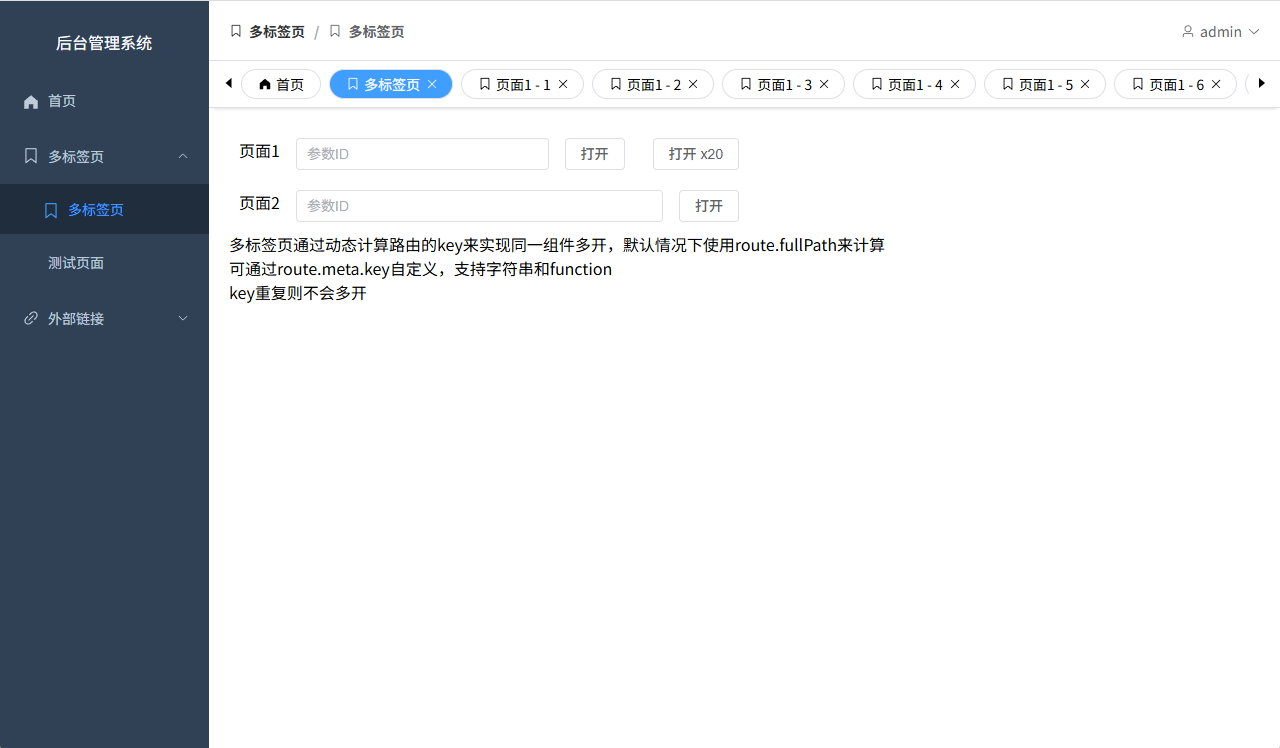Click the link icon beside 外部链接
1280x748 pixels.
[x=31, y=319]
